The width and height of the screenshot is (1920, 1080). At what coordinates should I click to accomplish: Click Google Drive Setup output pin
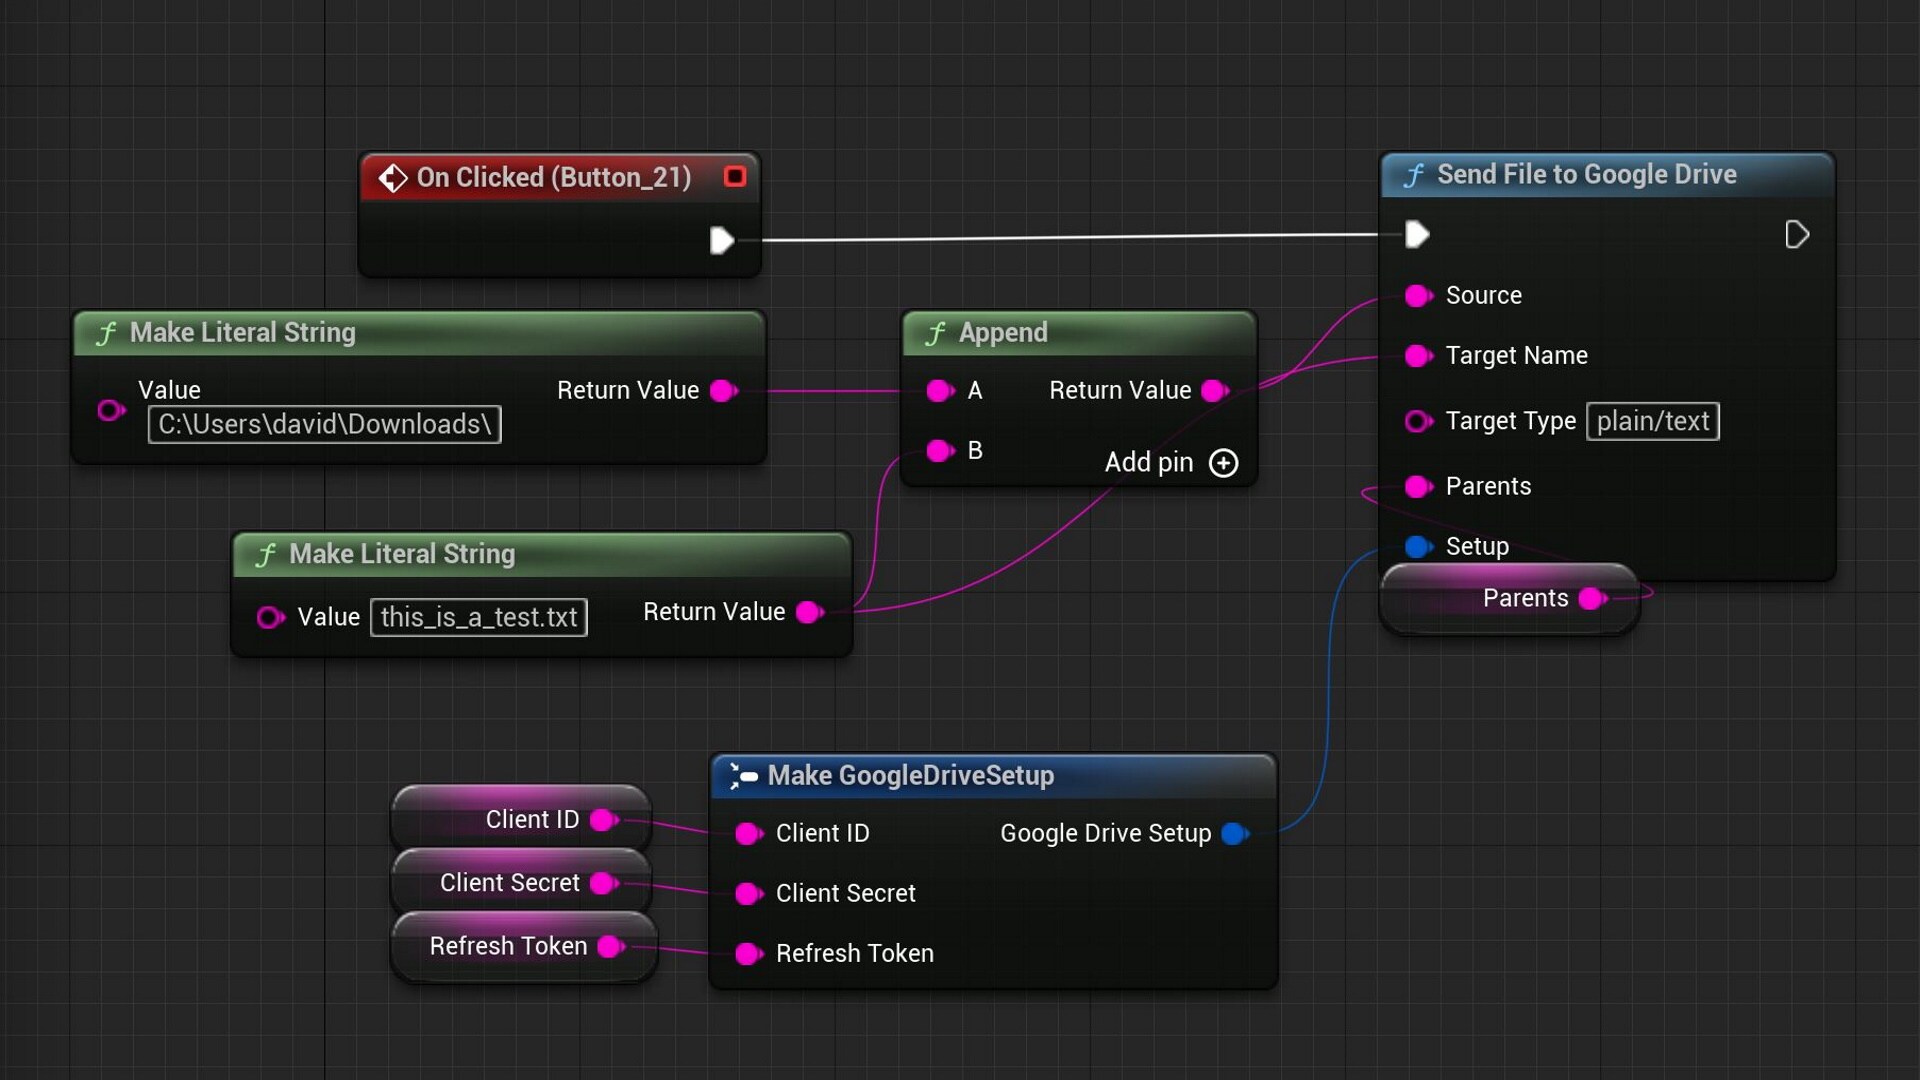(1235, 833)
